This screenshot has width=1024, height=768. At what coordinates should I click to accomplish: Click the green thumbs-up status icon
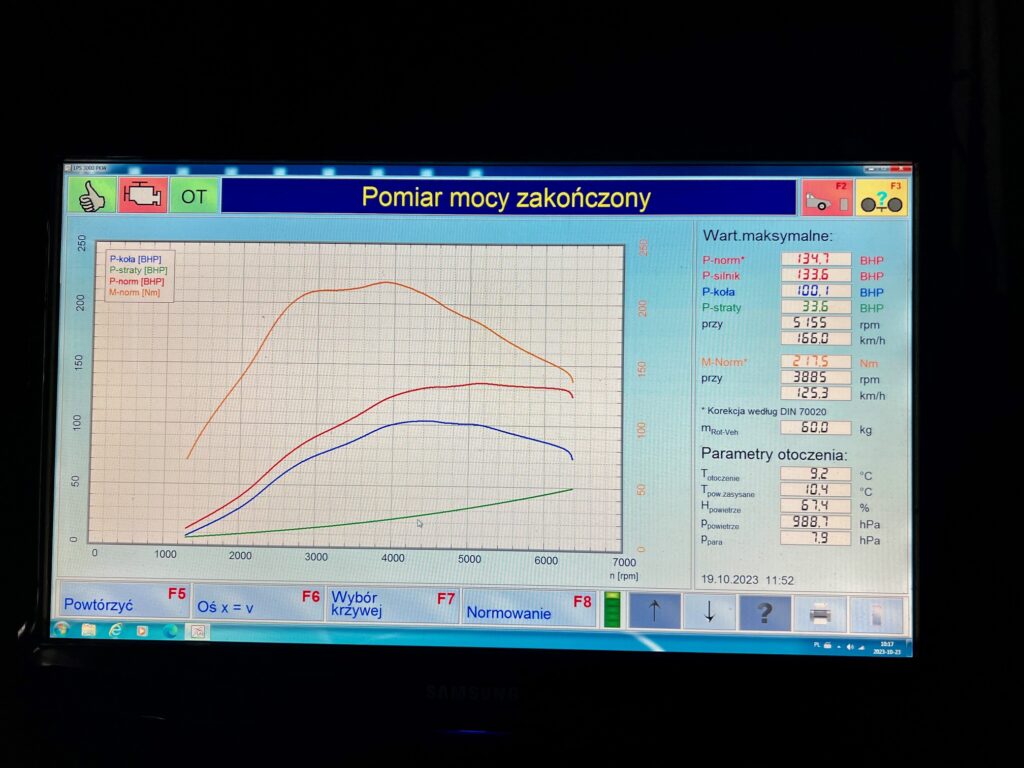point(92,196)
